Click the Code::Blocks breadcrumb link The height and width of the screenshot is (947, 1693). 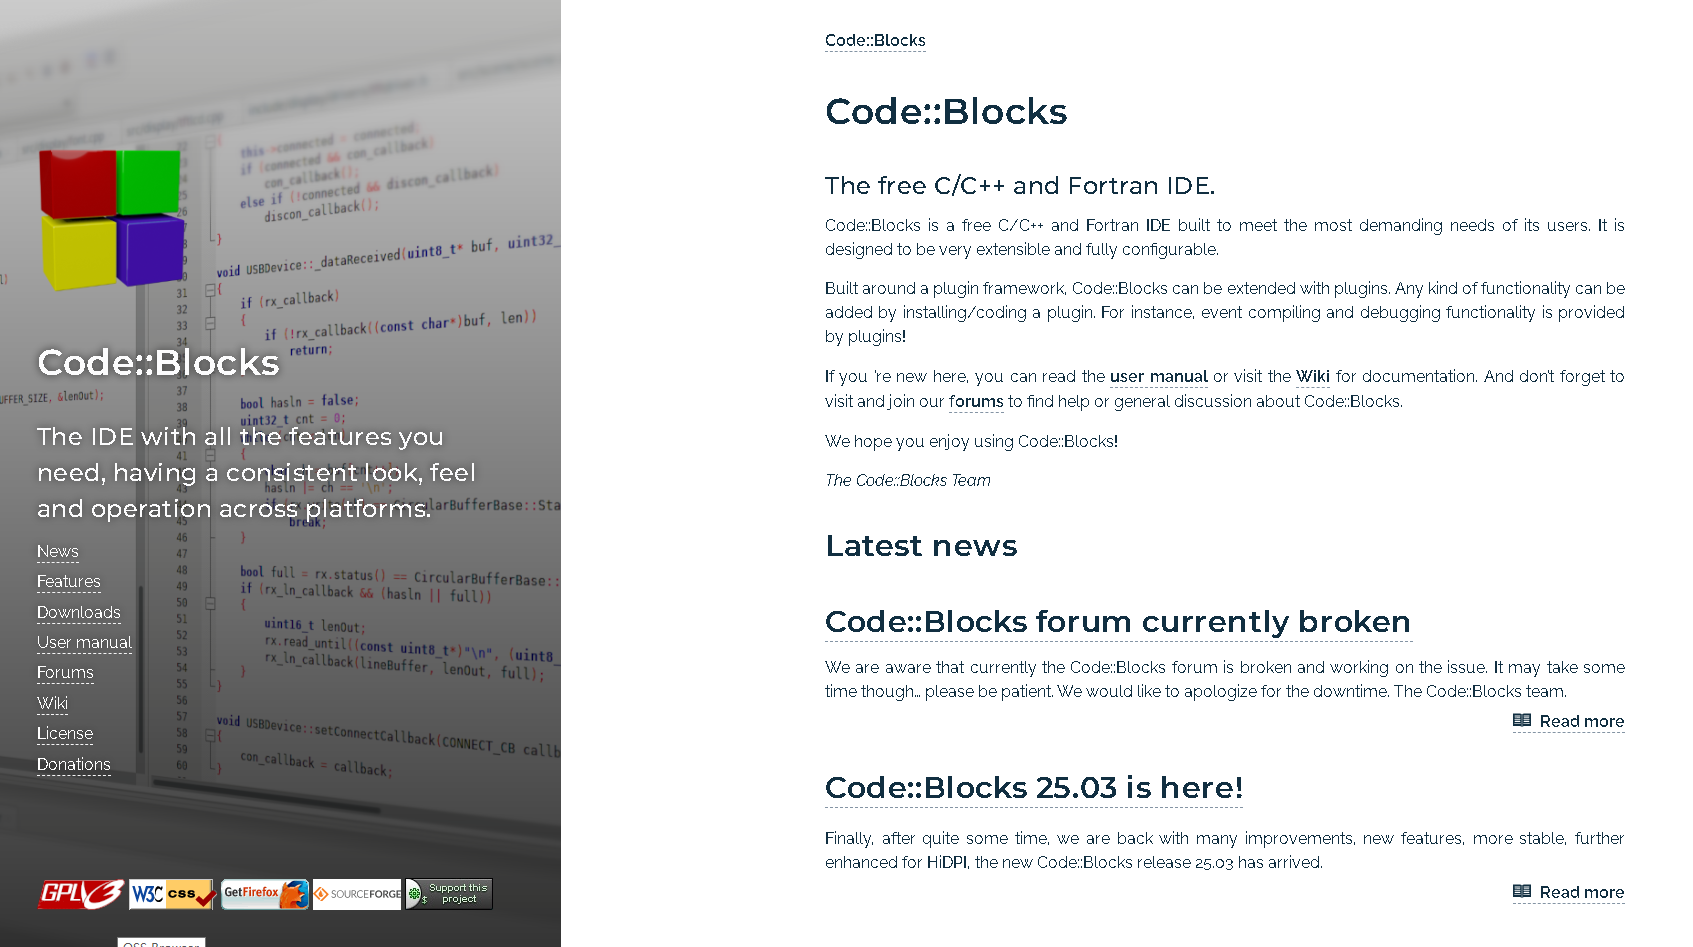coord(875,41)
